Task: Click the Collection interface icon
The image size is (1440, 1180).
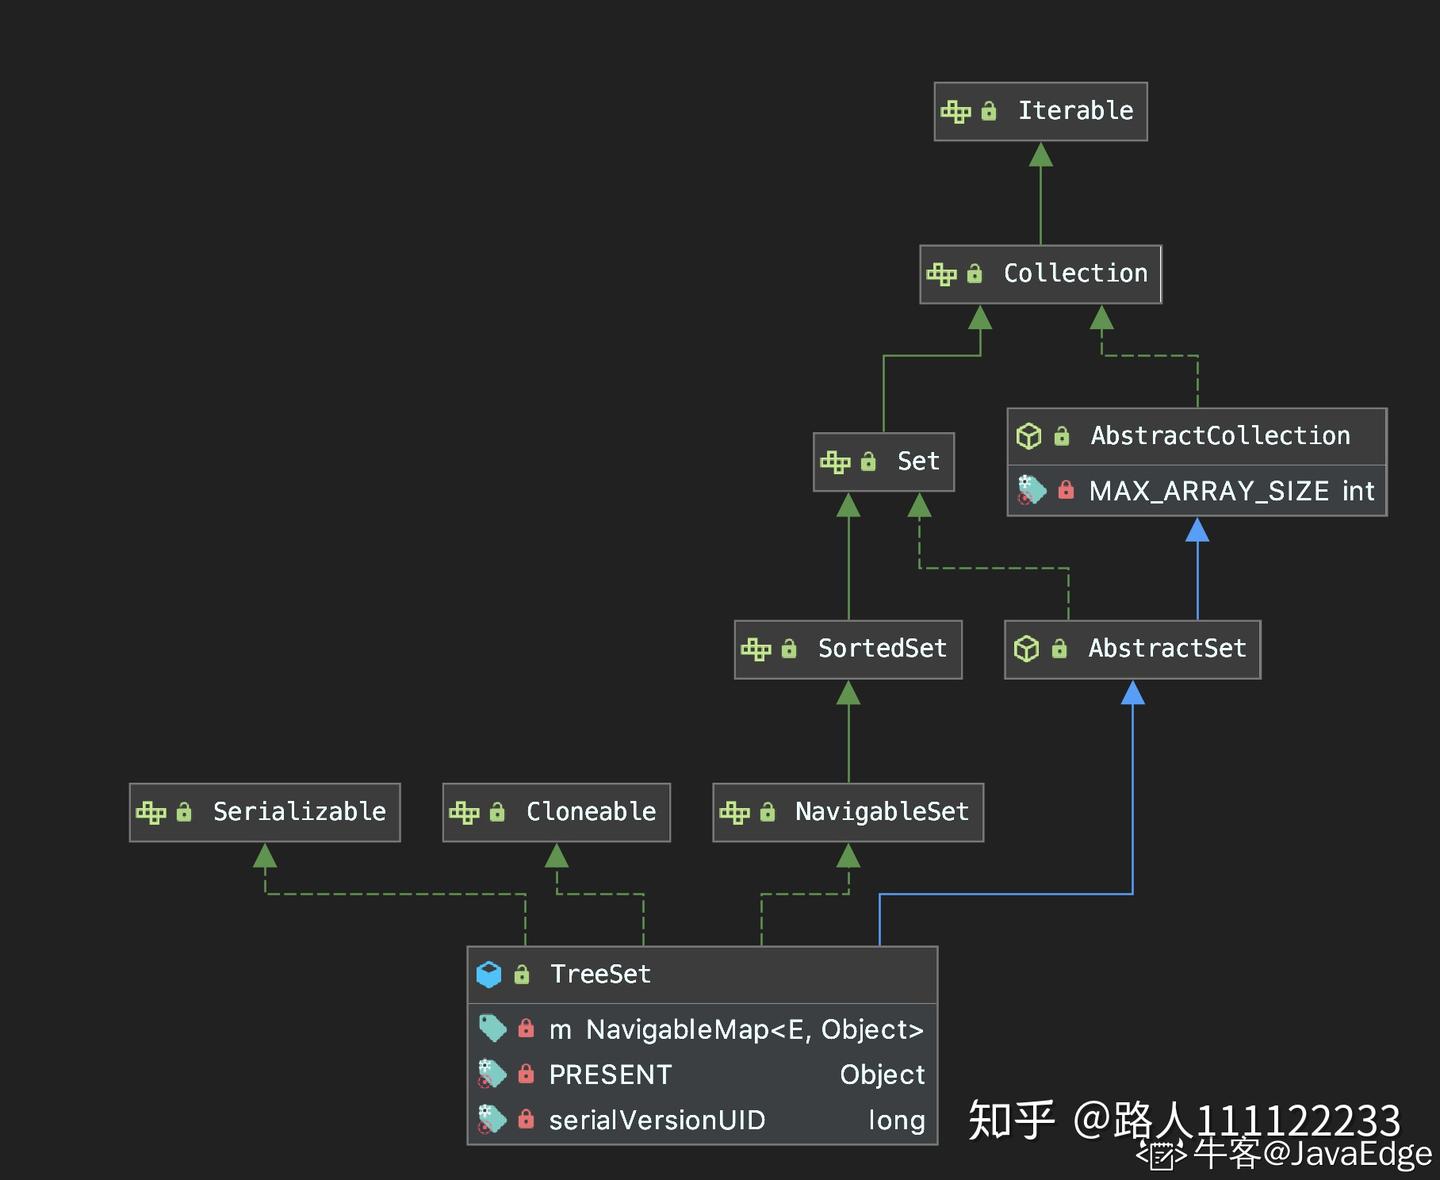Action: click(x=942, y=274)
